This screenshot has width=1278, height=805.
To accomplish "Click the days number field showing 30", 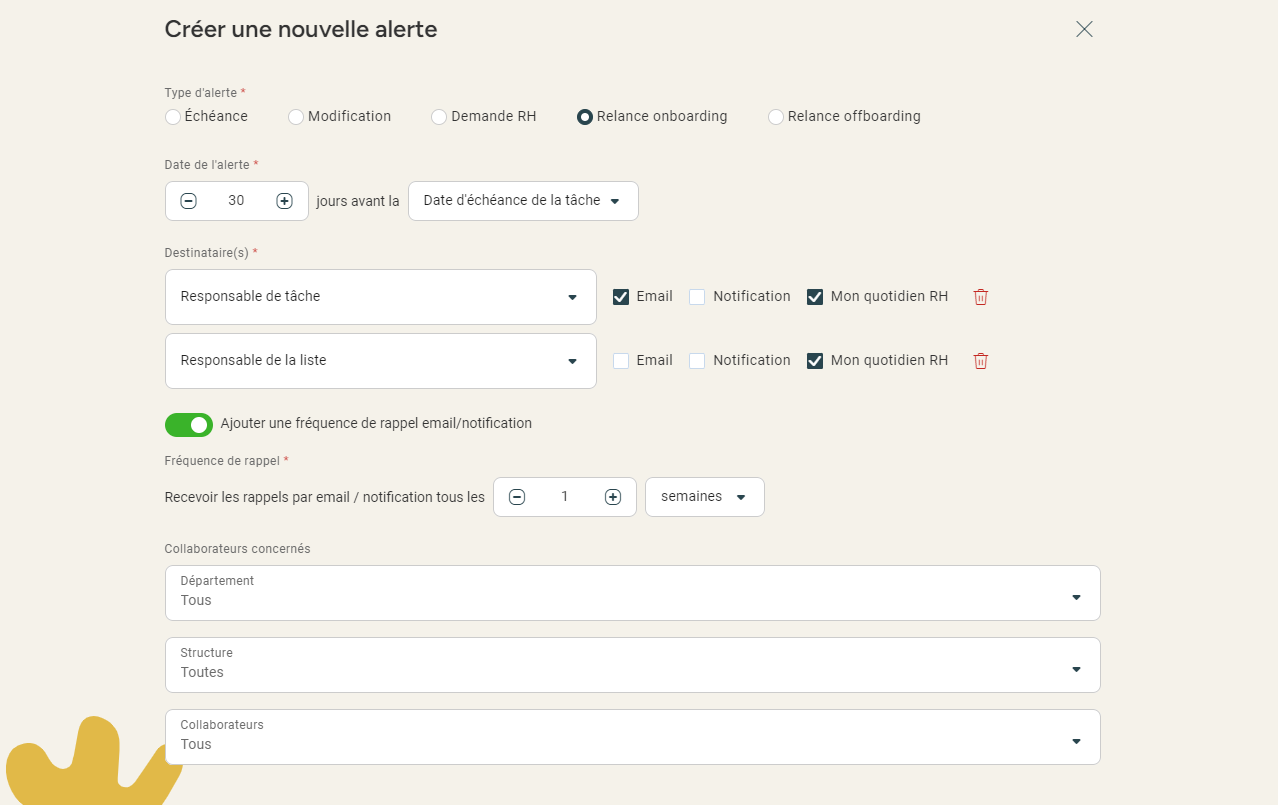I will [x=236, y=201].
